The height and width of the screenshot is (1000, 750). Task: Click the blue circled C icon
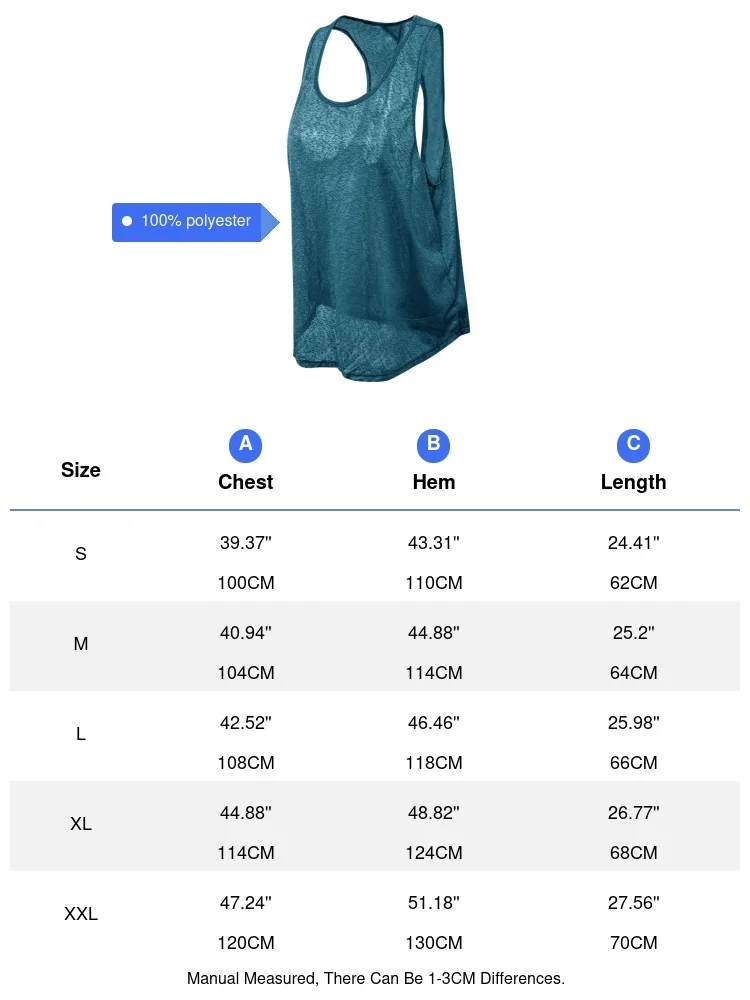coord(633,445)
